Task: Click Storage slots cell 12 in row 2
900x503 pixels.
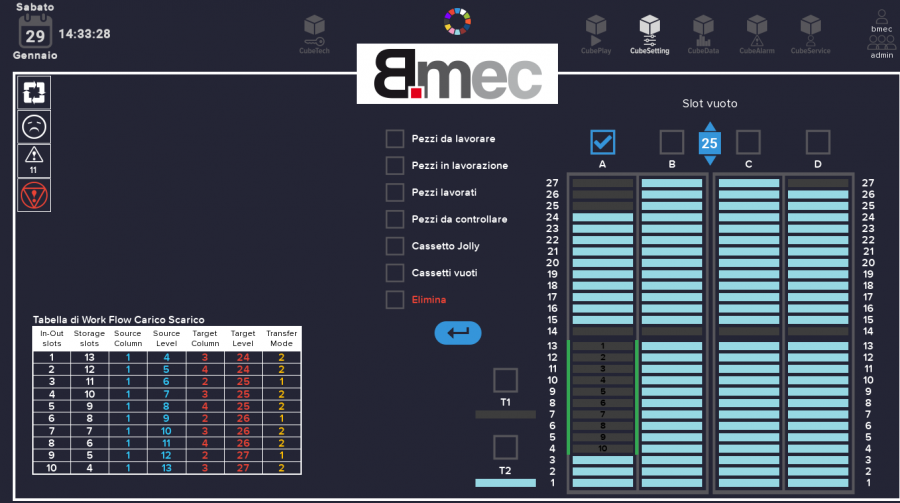Action: [x=90, y=370]
